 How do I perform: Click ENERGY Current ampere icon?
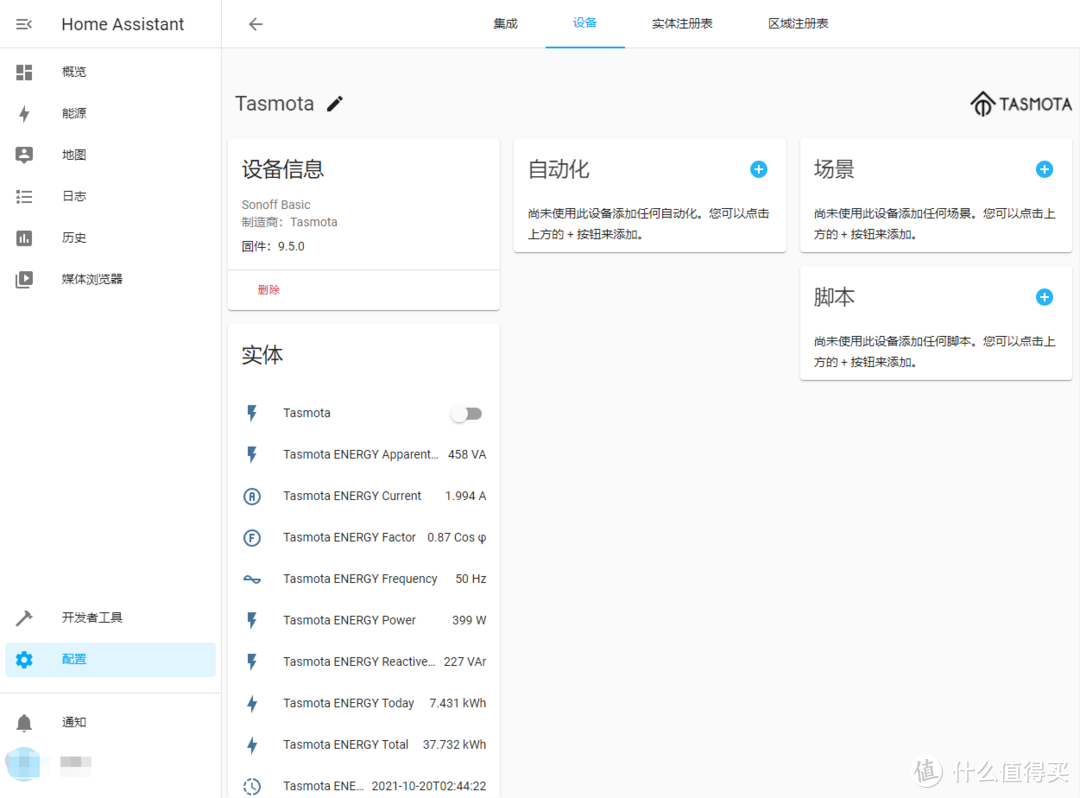[x=252, y=496]
